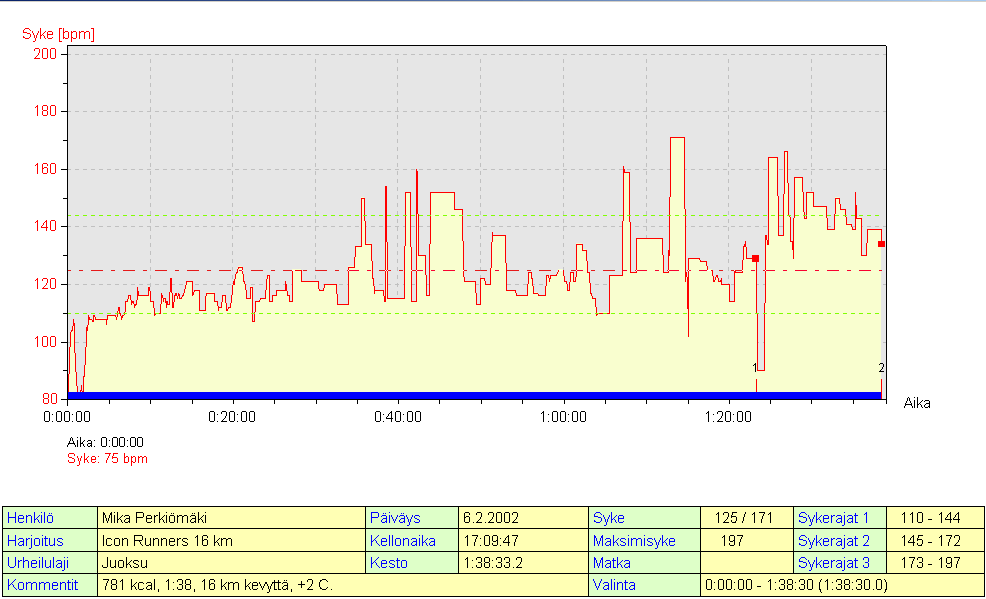The height and width of the screenshot is (599, 986).
Task: Click the empty Matka distance field
Action: click(746, 563)
